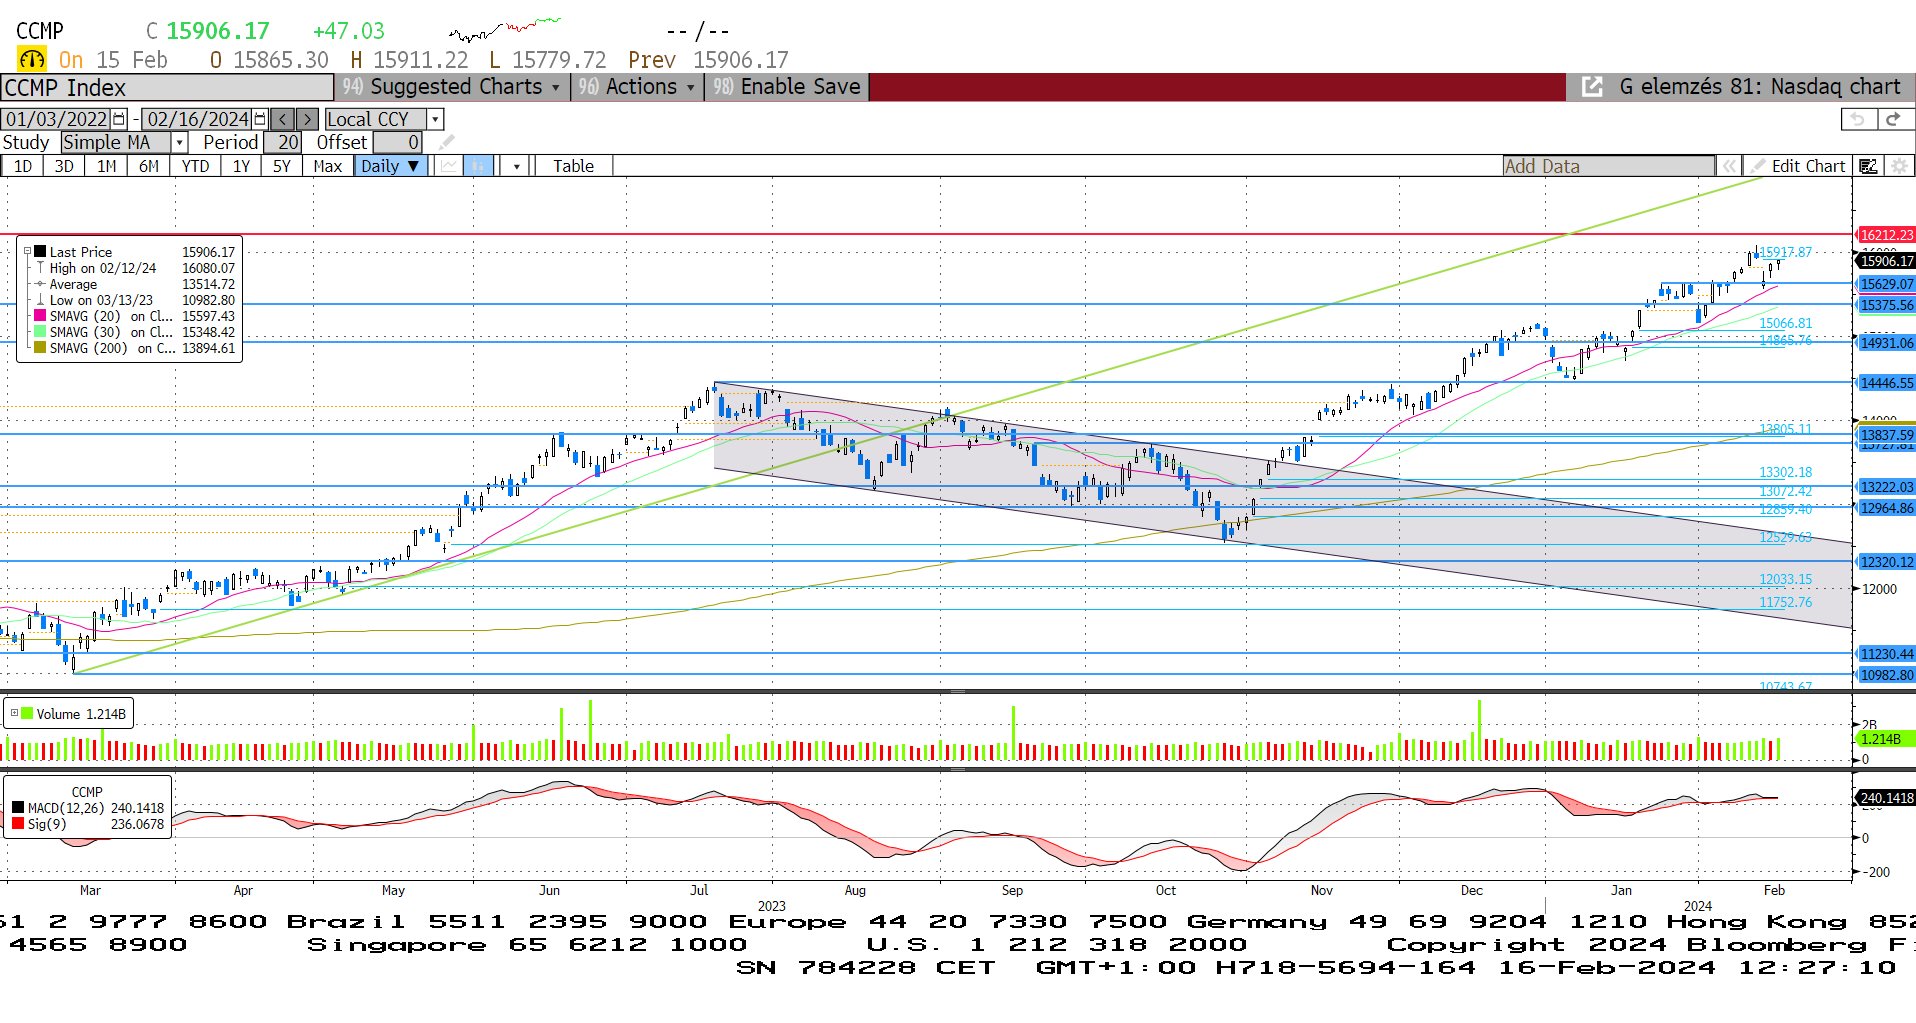Open chart settings gear icon
The width and height of the screenshot is (1916, 1023).
click(1898, 166)
